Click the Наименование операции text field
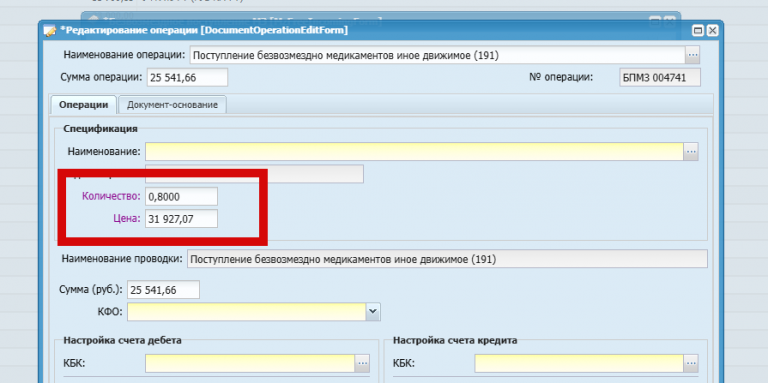This screenshot has height=383, width=768. click(x=437, y=55)
